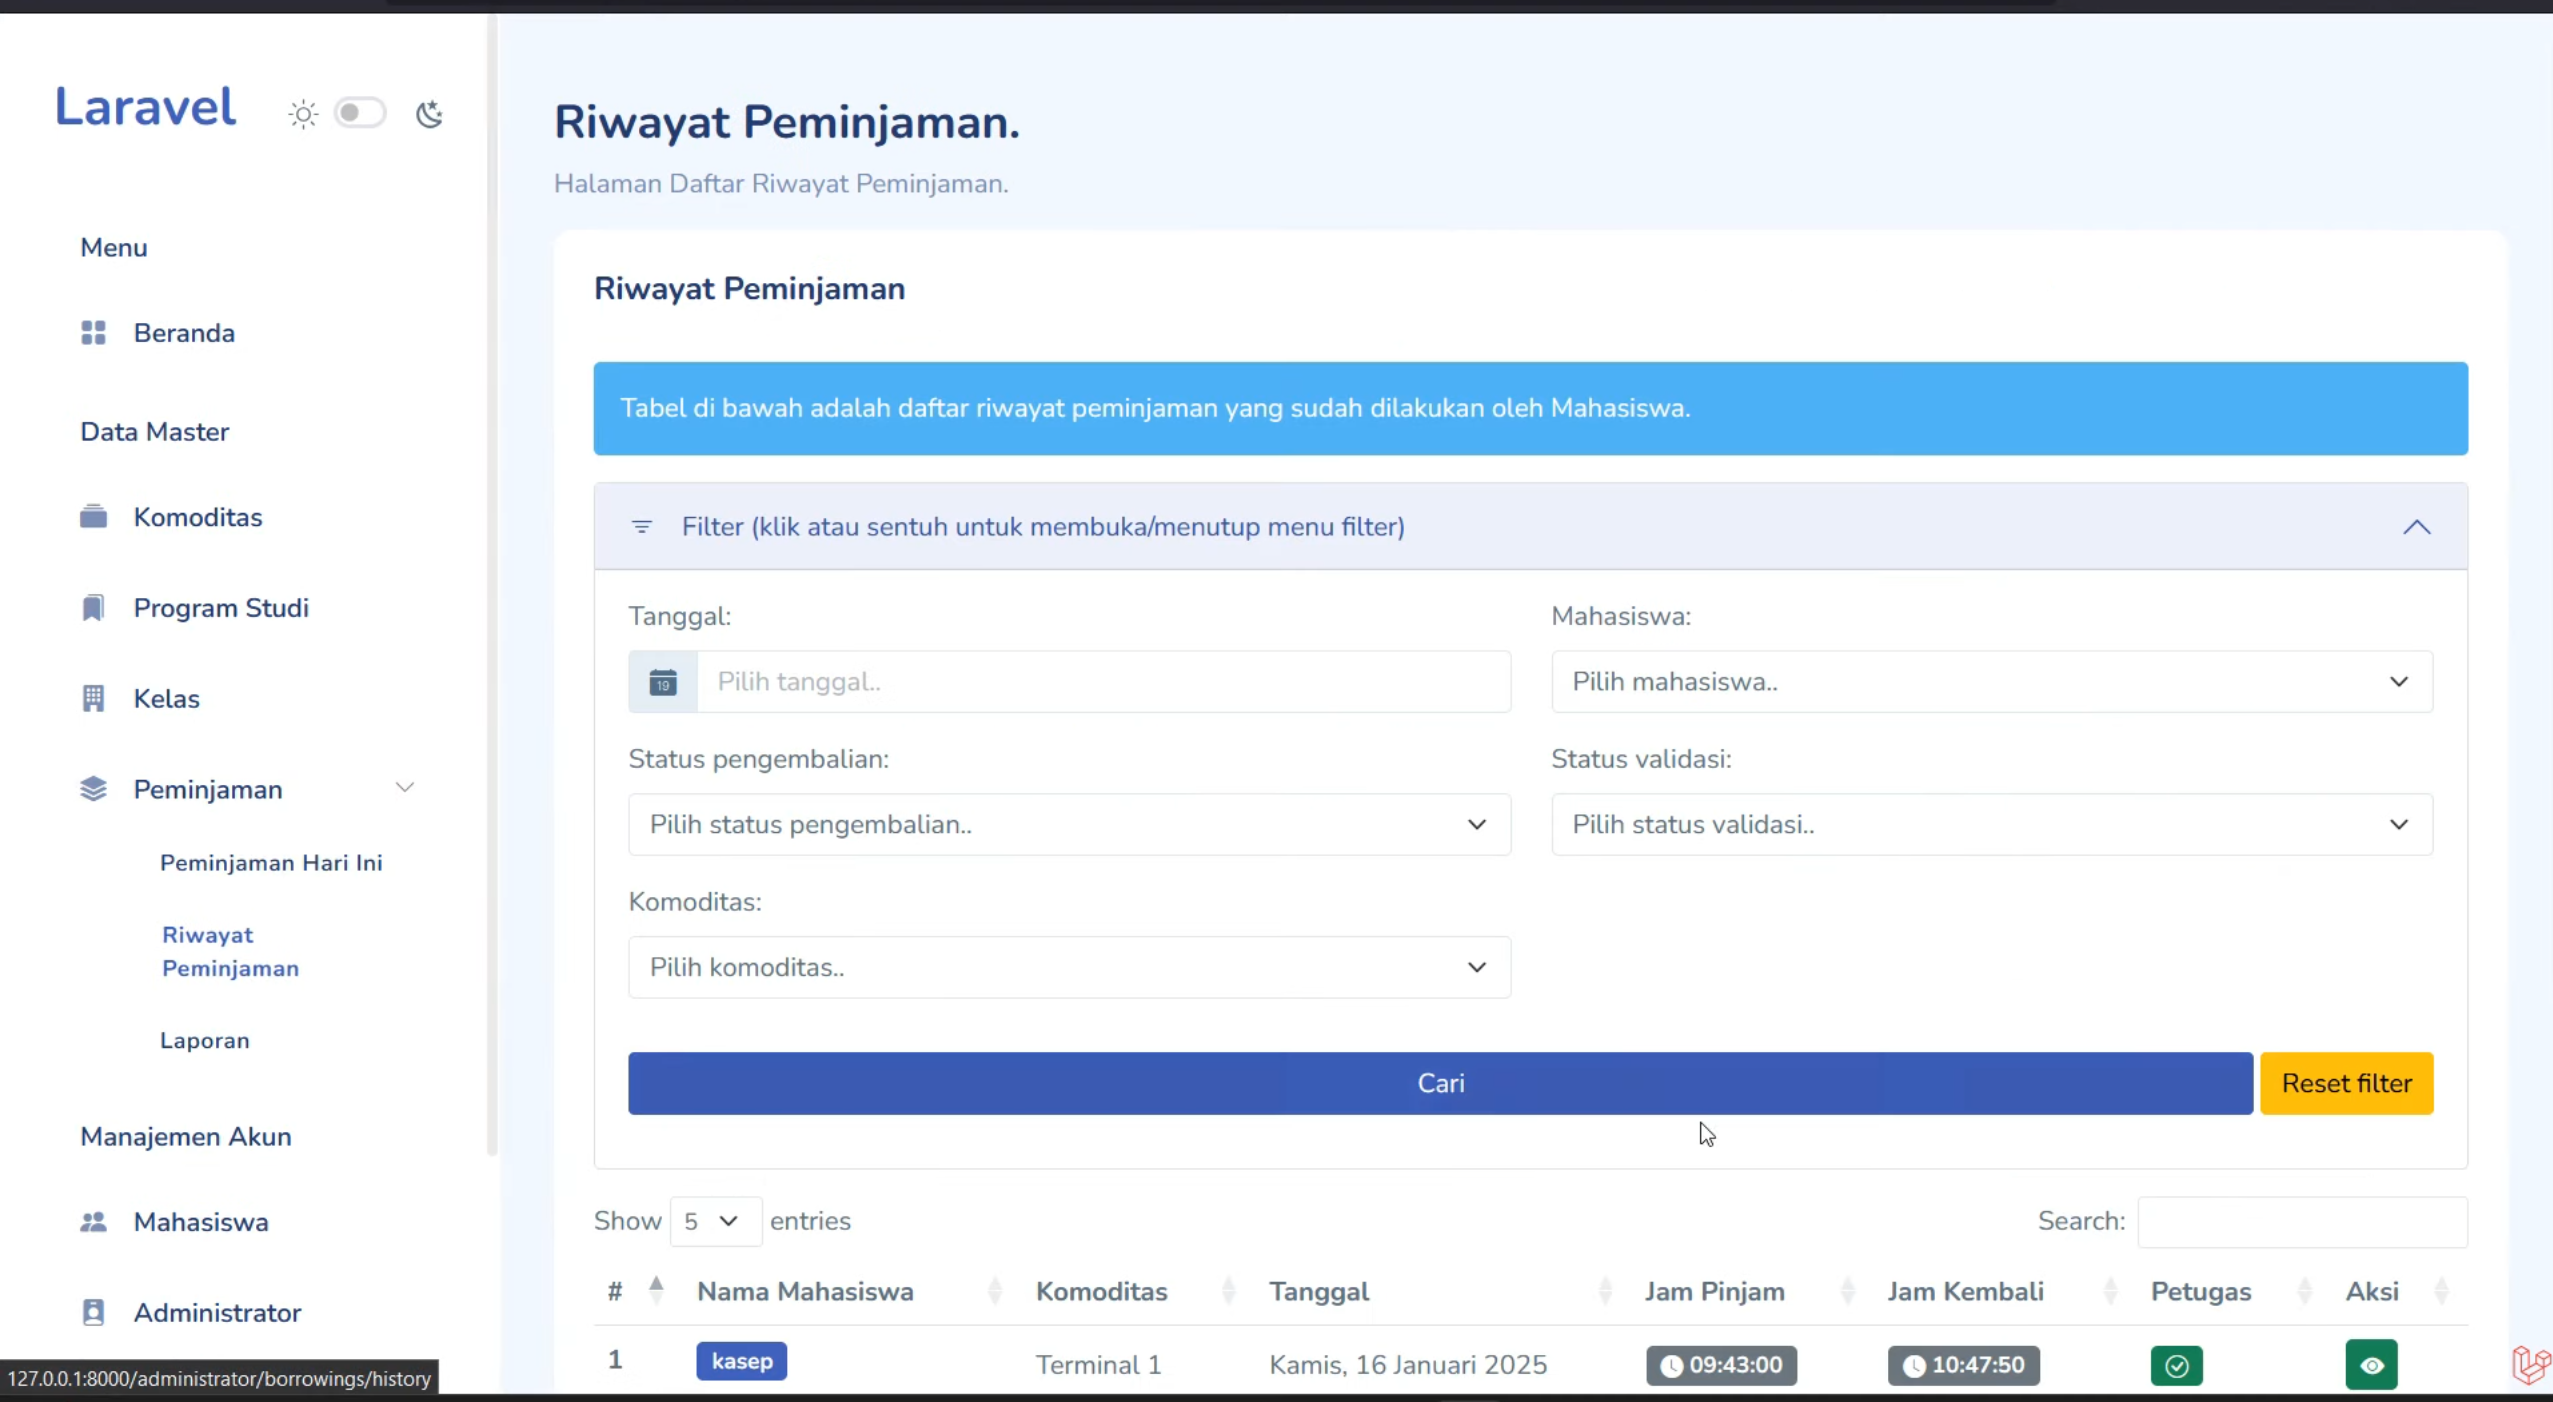Screen dimensions: 2553x1402
Task: Open the Pilih komoditas dropdown
Action: click(1069, 967)
